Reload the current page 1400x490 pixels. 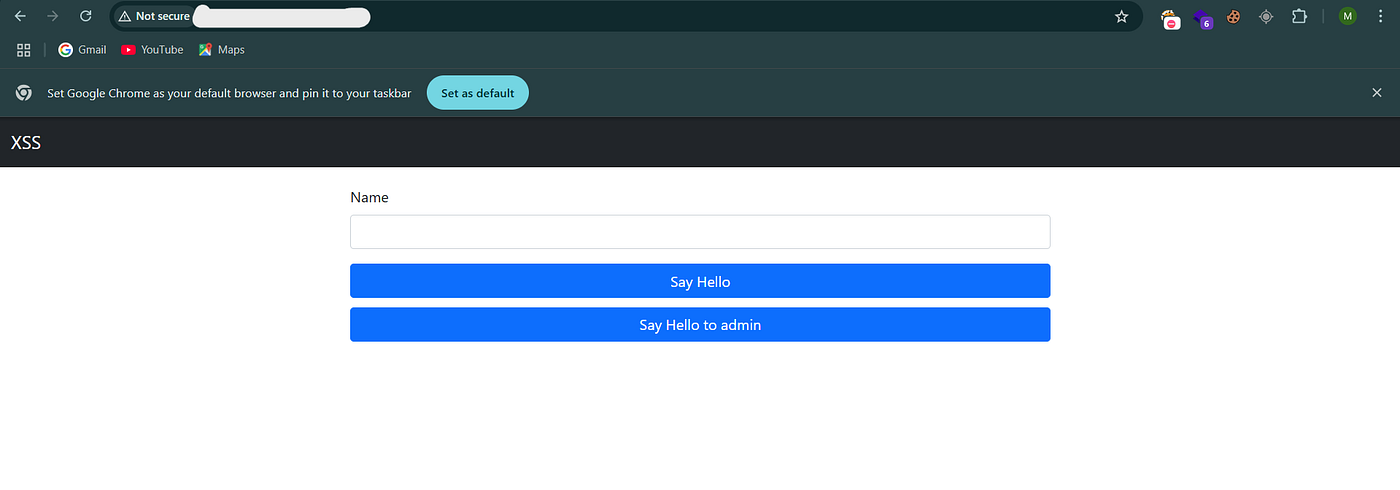pyautogui.click(x=86, y=16)
